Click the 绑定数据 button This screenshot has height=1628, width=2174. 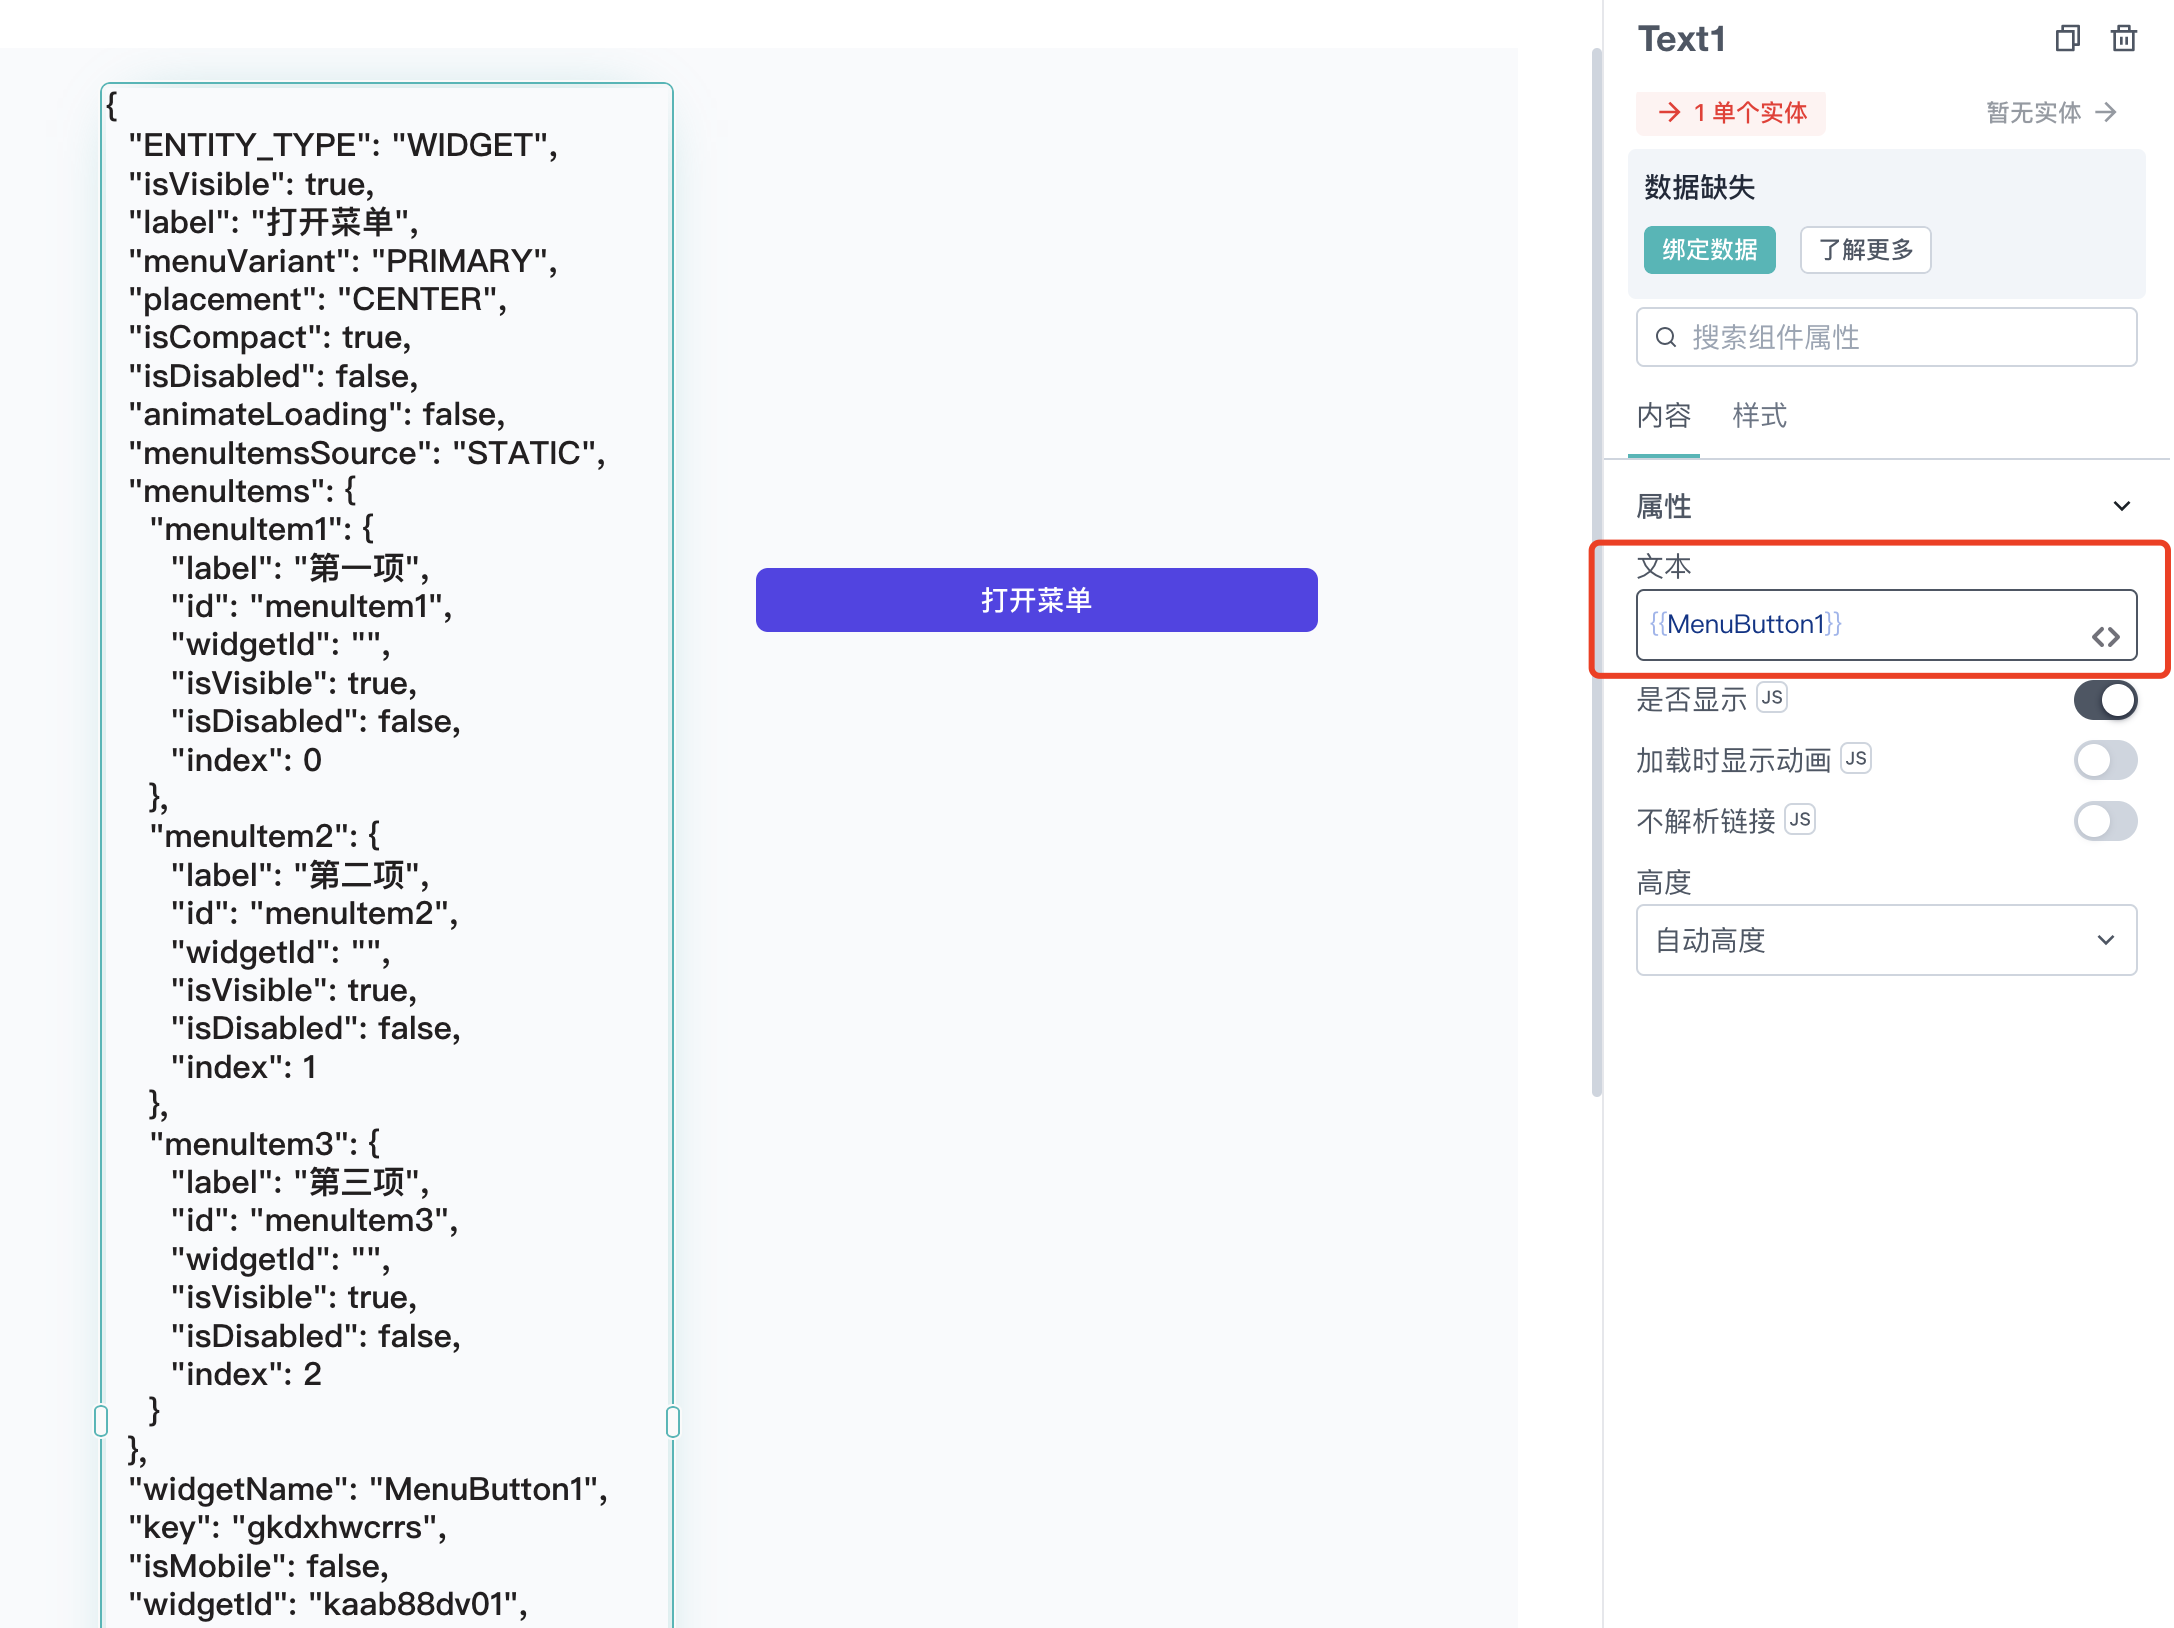click(1709, 250)
